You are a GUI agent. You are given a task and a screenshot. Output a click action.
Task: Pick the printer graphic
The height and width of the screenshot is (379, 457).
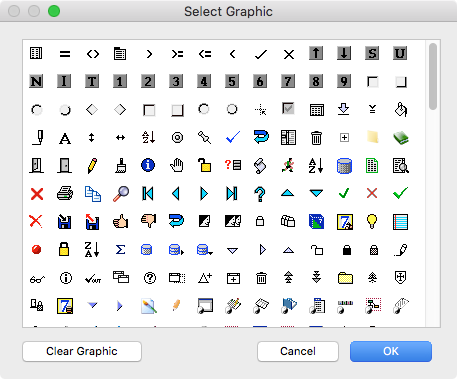pyautogui.click(x=65, y=193)
